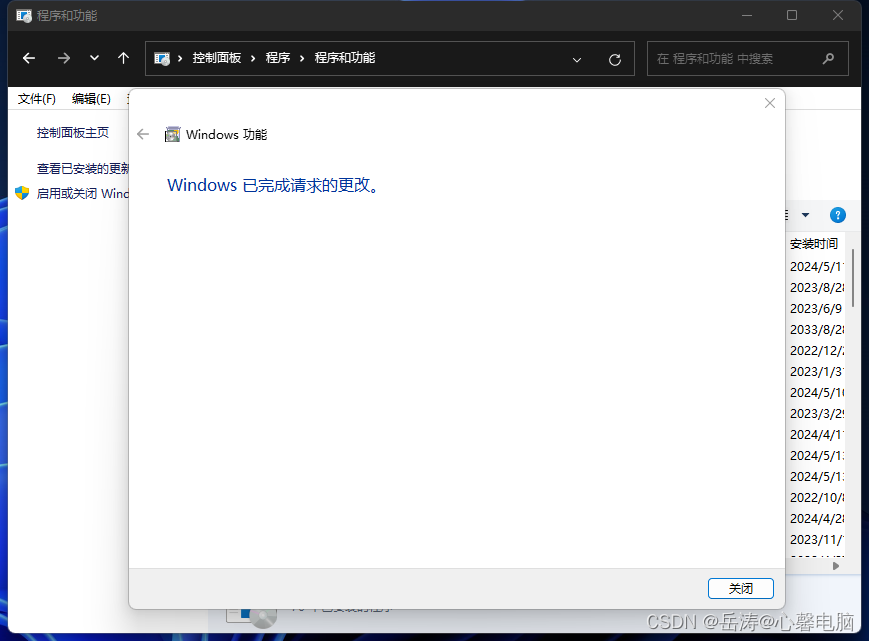
Task: Click the address bar control panel icon
Action: tap(162, 58)
